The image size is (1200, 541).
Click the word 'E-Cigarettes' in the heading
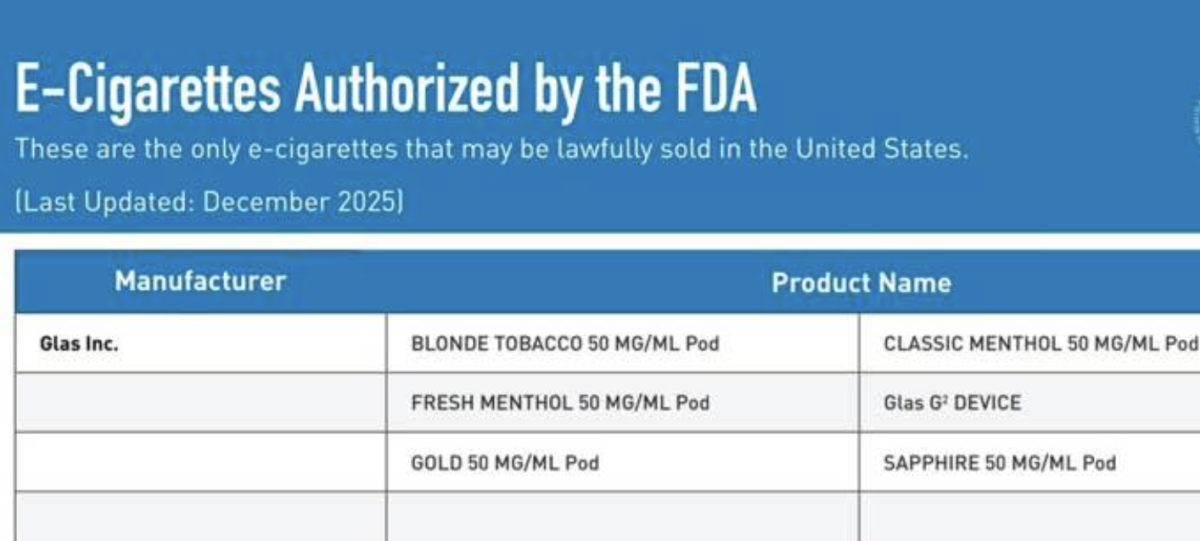[148, 91]
